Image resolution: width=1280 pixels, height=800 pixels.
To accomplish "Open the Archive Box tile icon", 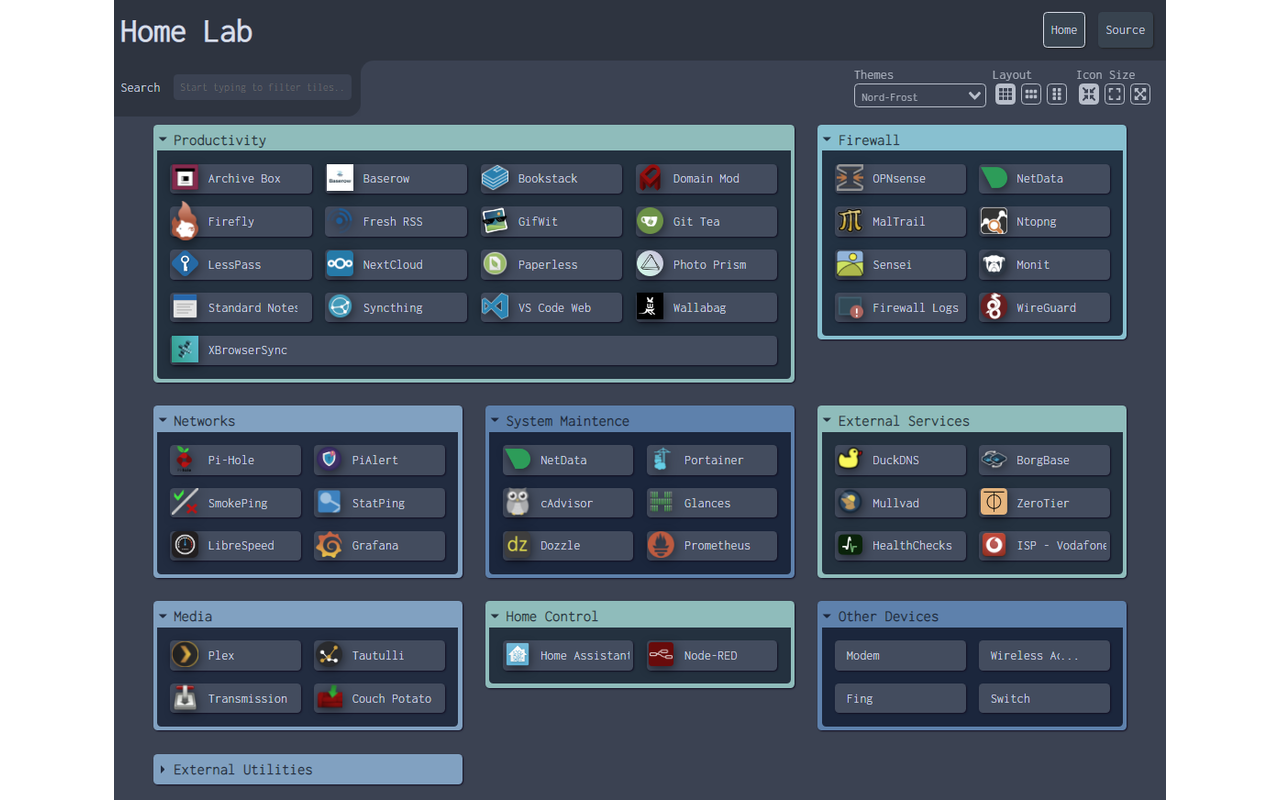I will [184, 179].
